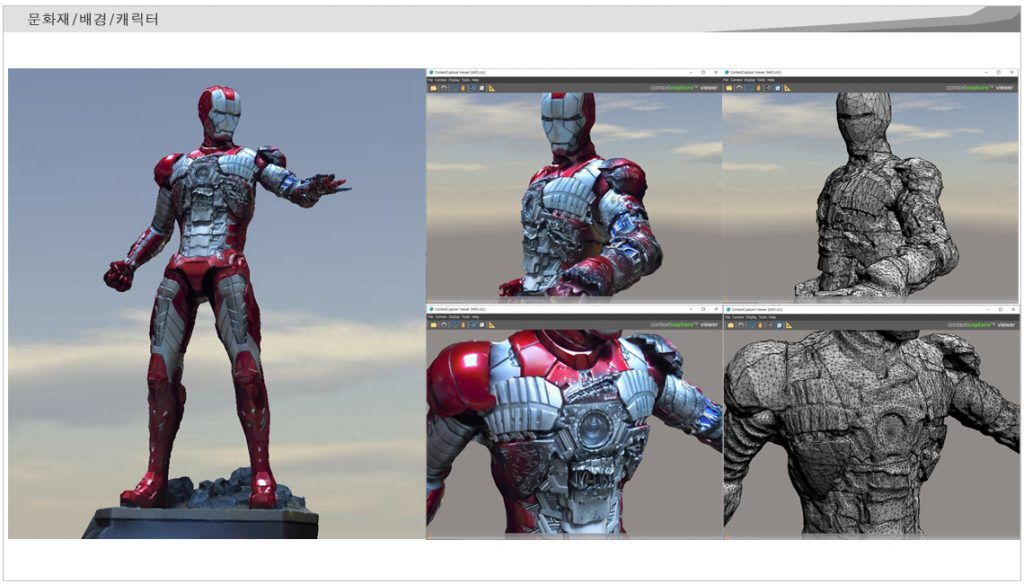Viewport: 1024px width, 584px height.
Task: Open the Camera menu in upper textured viewer
Action: point(440,80)
